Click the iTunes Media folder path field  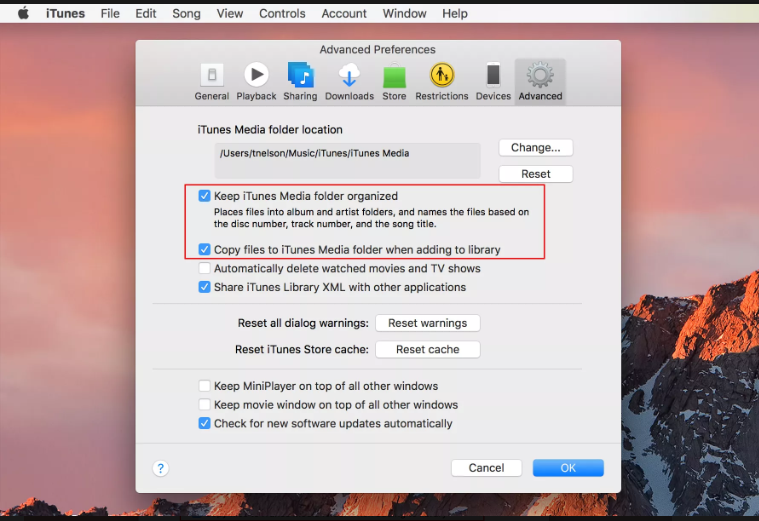click(x=348, y=161)
